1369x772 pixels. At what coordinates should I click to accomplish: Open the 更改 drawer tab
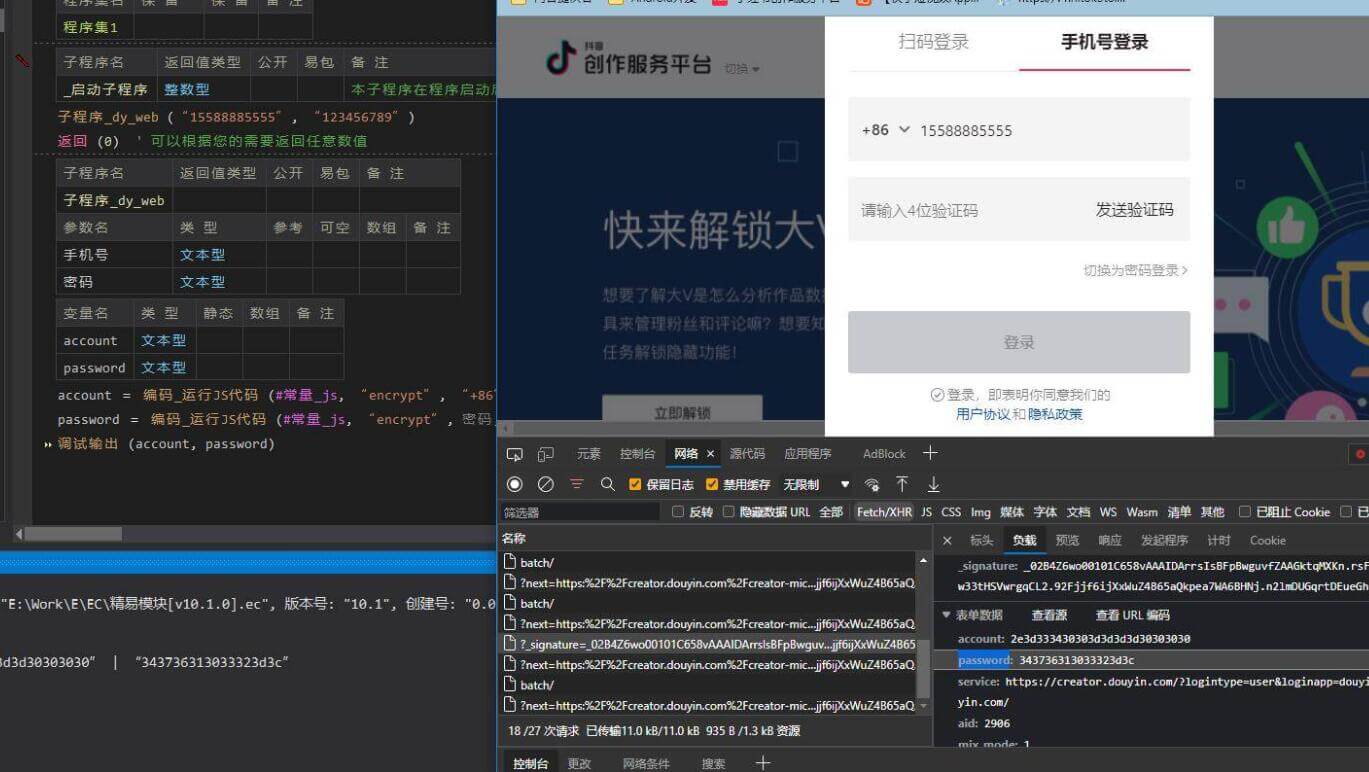pyautogui.click(x=579, y=763)
